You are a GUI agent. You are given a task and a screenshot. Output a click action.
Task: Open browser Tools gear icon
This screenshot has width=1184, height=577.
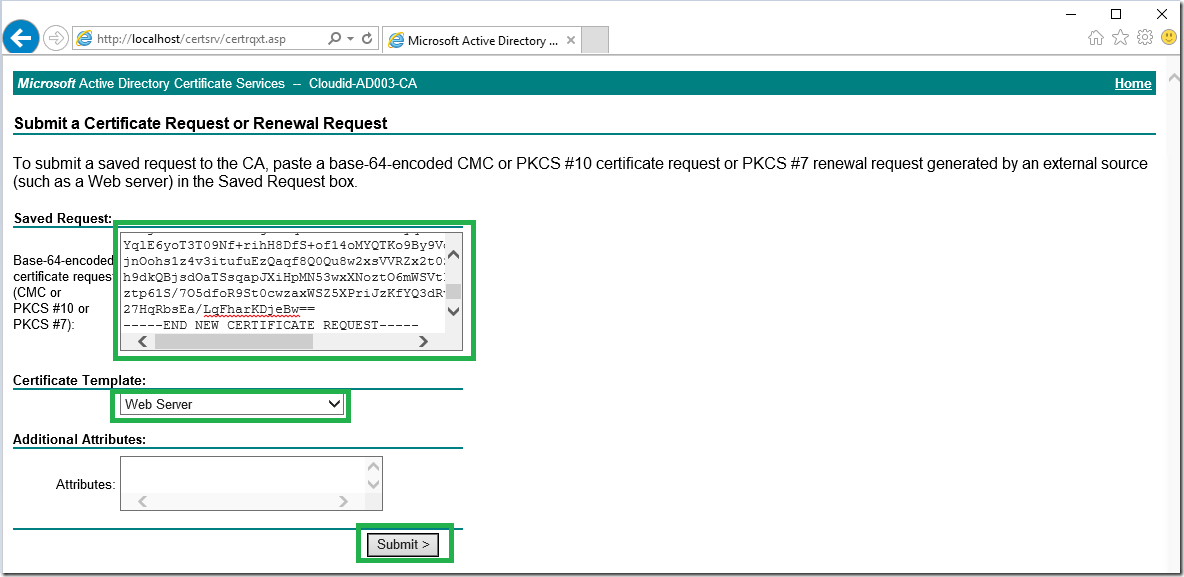pos(1145,38)
